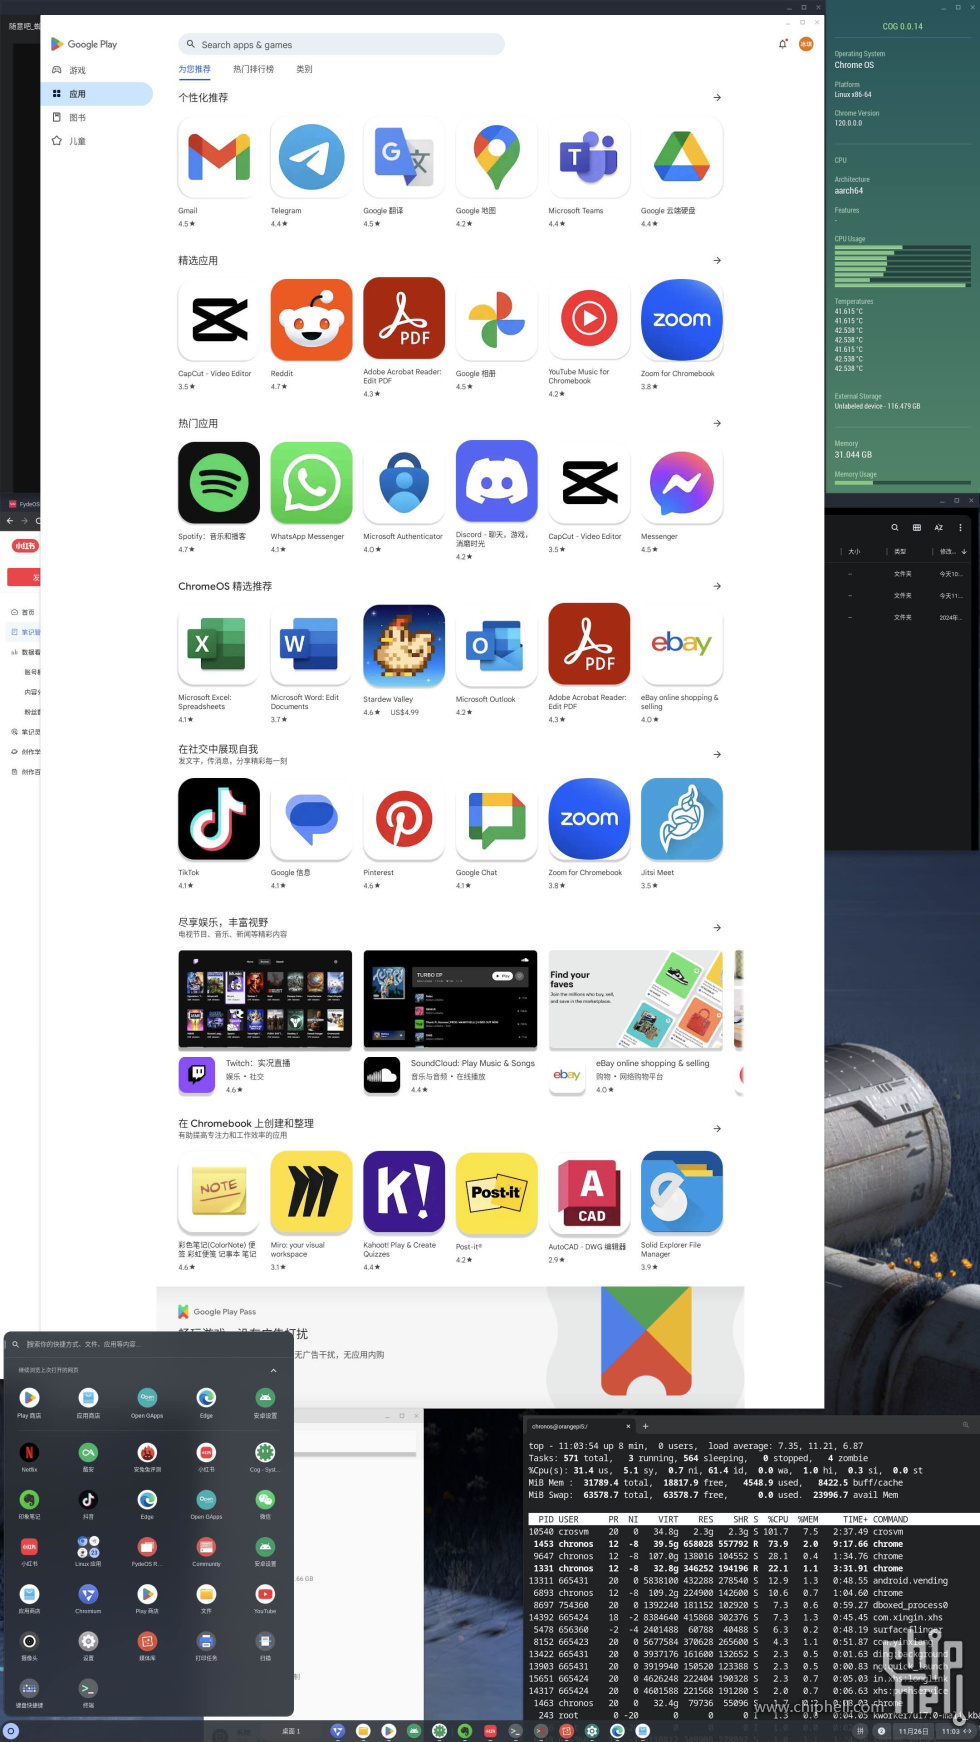Open a new terminal tab with plus button
This screenshot has height=1742, width=980.
(x=645, y=1426)
